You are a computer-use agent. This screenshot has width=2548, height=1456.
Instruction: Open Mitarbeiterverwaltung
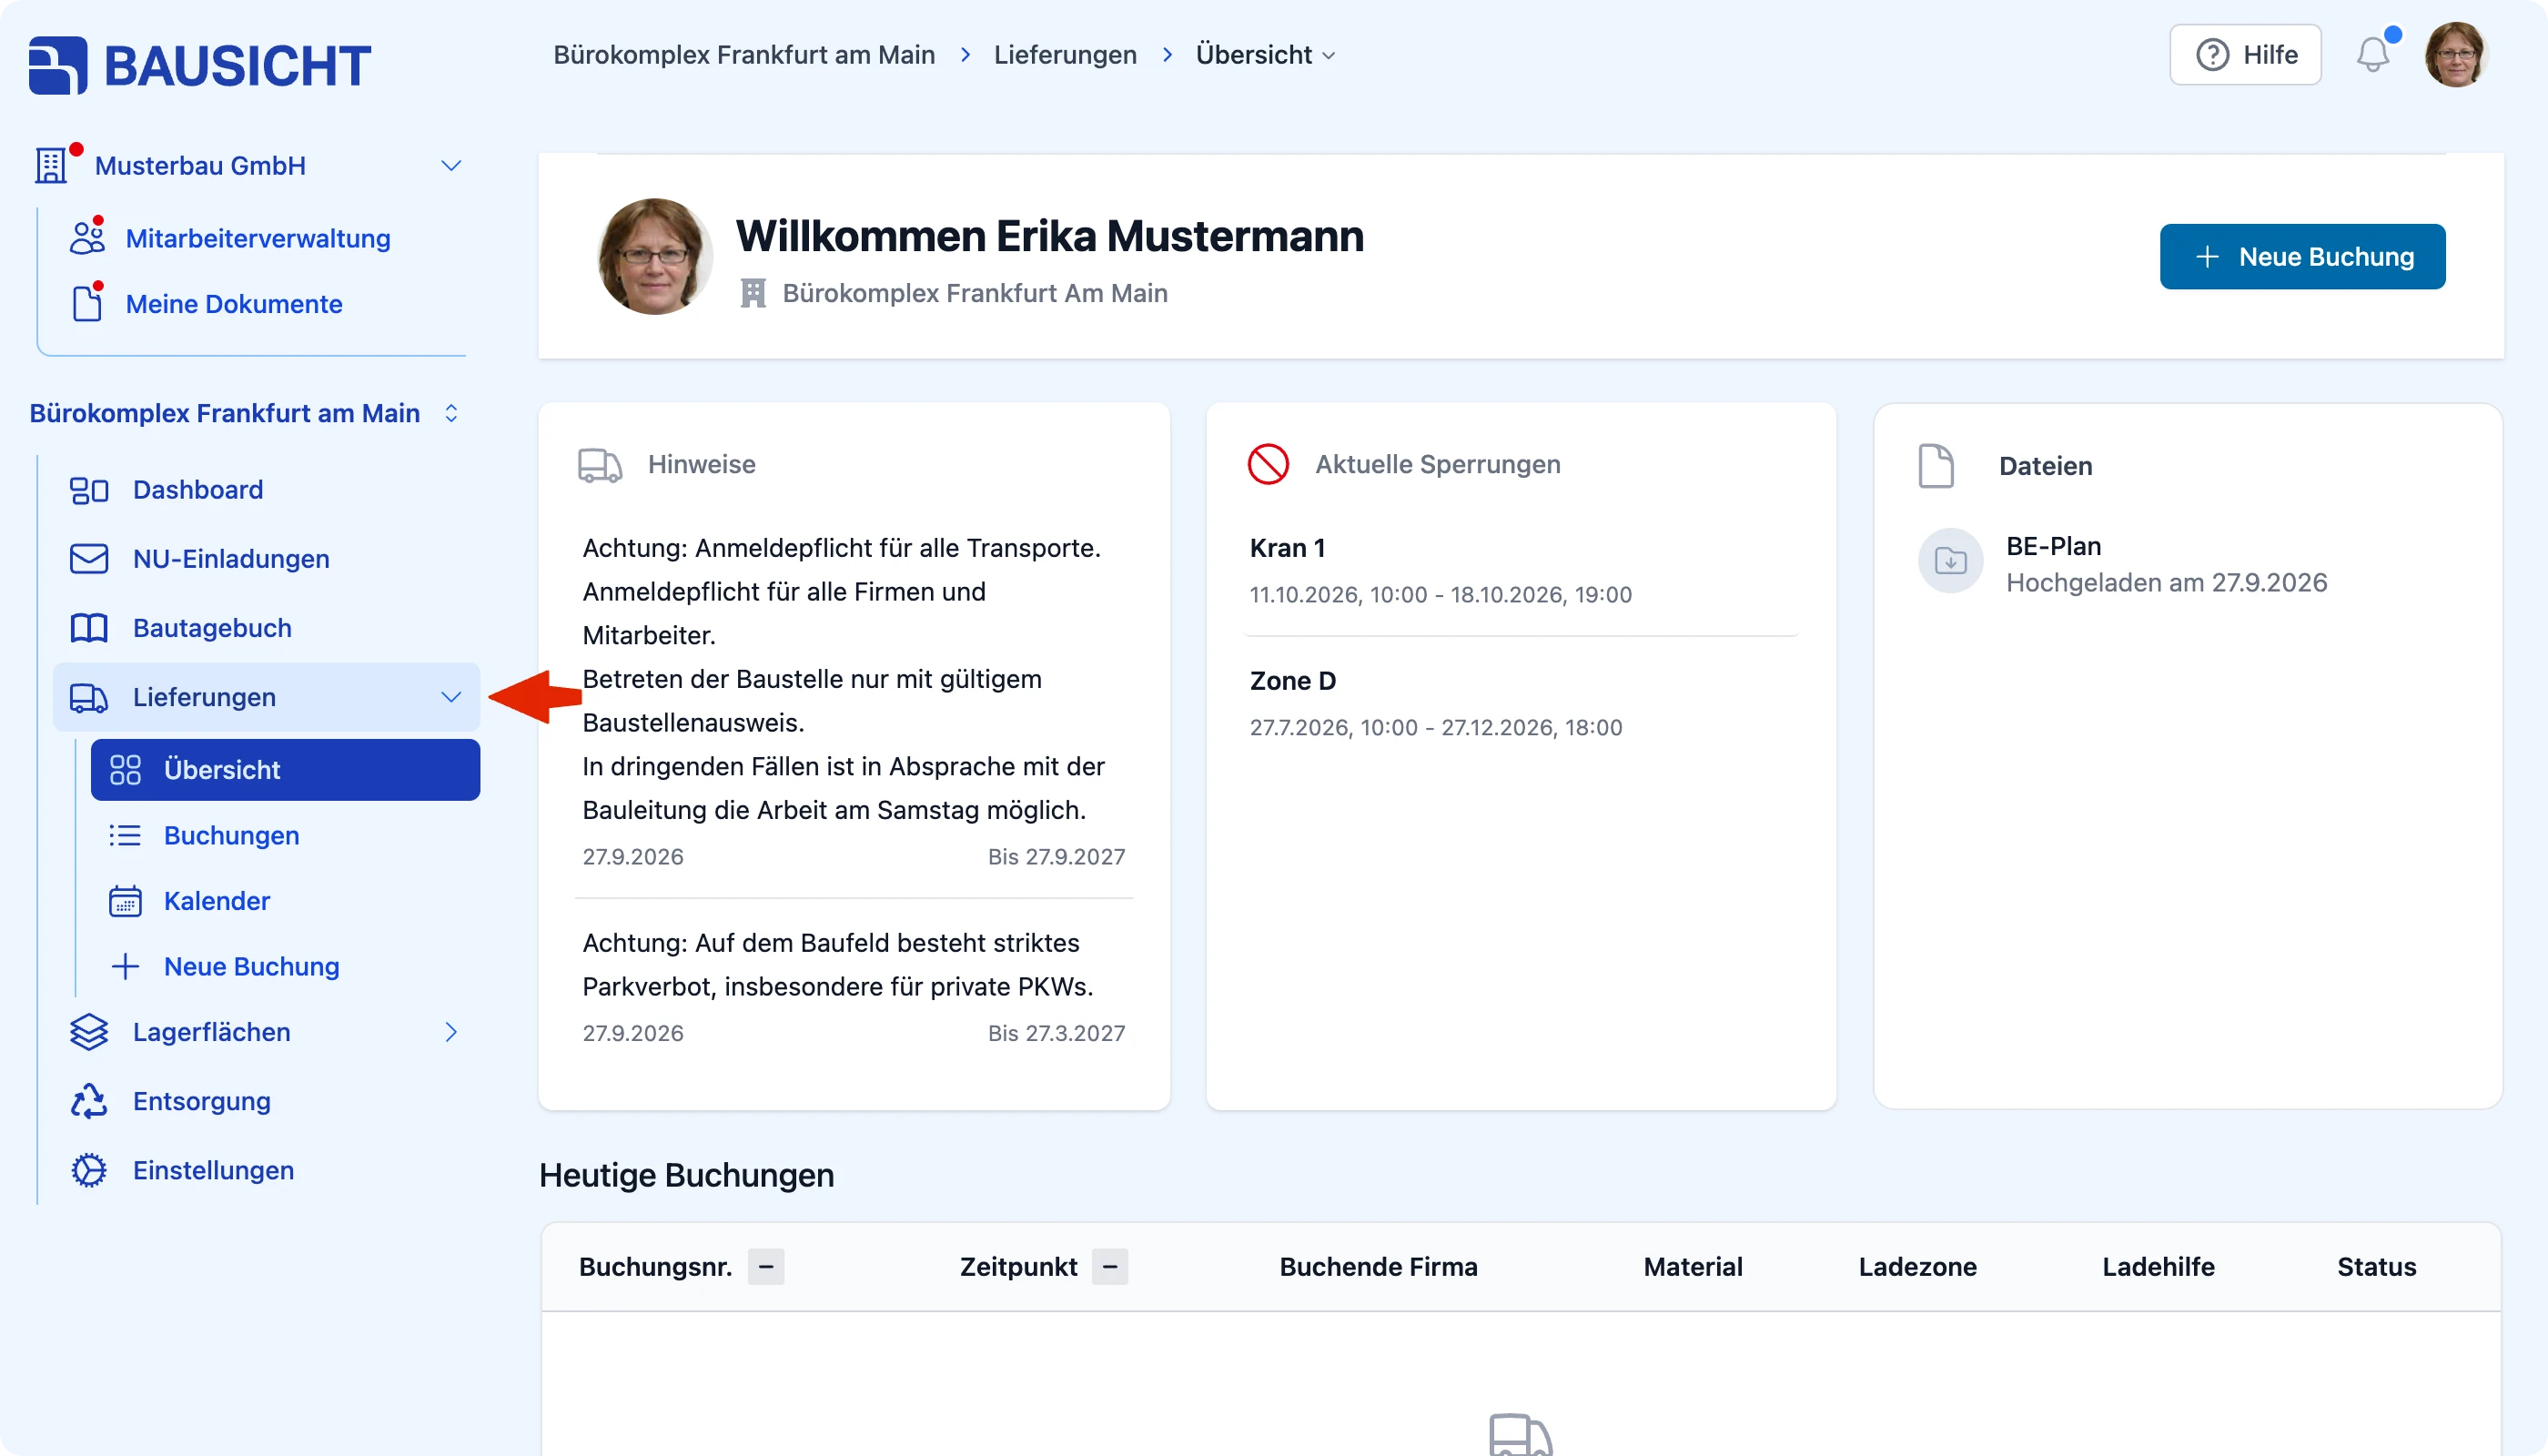pyautogui.click(x=258, y=238)
